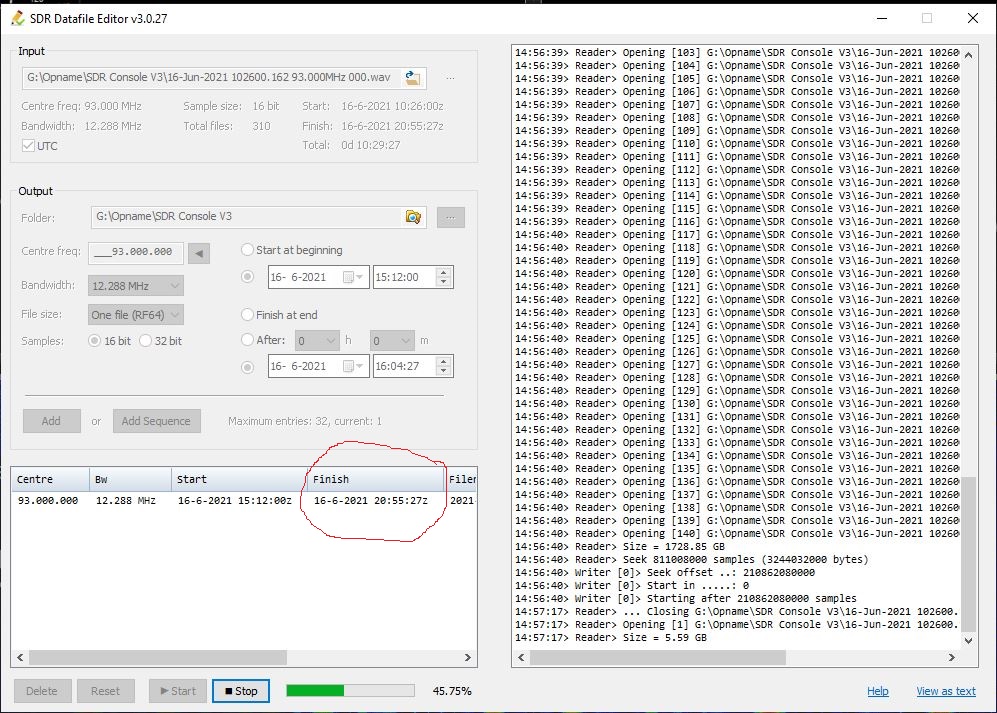Click the ellipsis button beside output folder

pyautogui.click(x=450, y=217)
